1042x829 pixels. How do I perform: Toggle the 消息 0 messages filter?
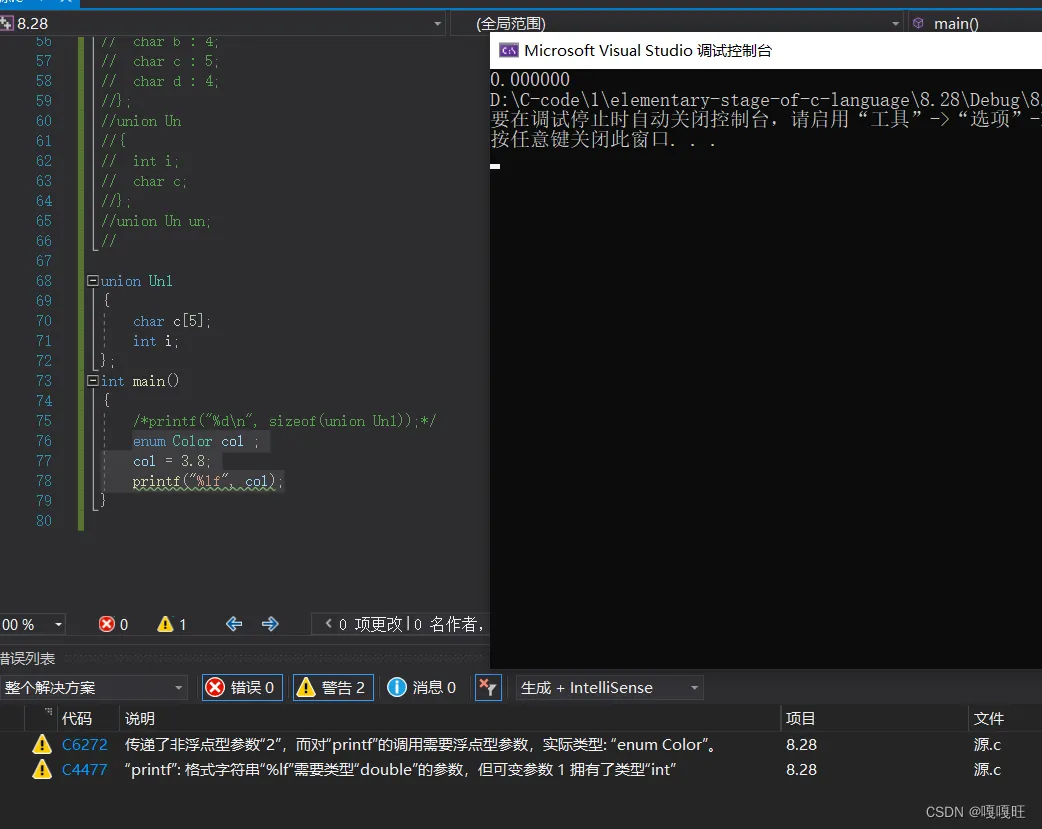pos(423,687)
